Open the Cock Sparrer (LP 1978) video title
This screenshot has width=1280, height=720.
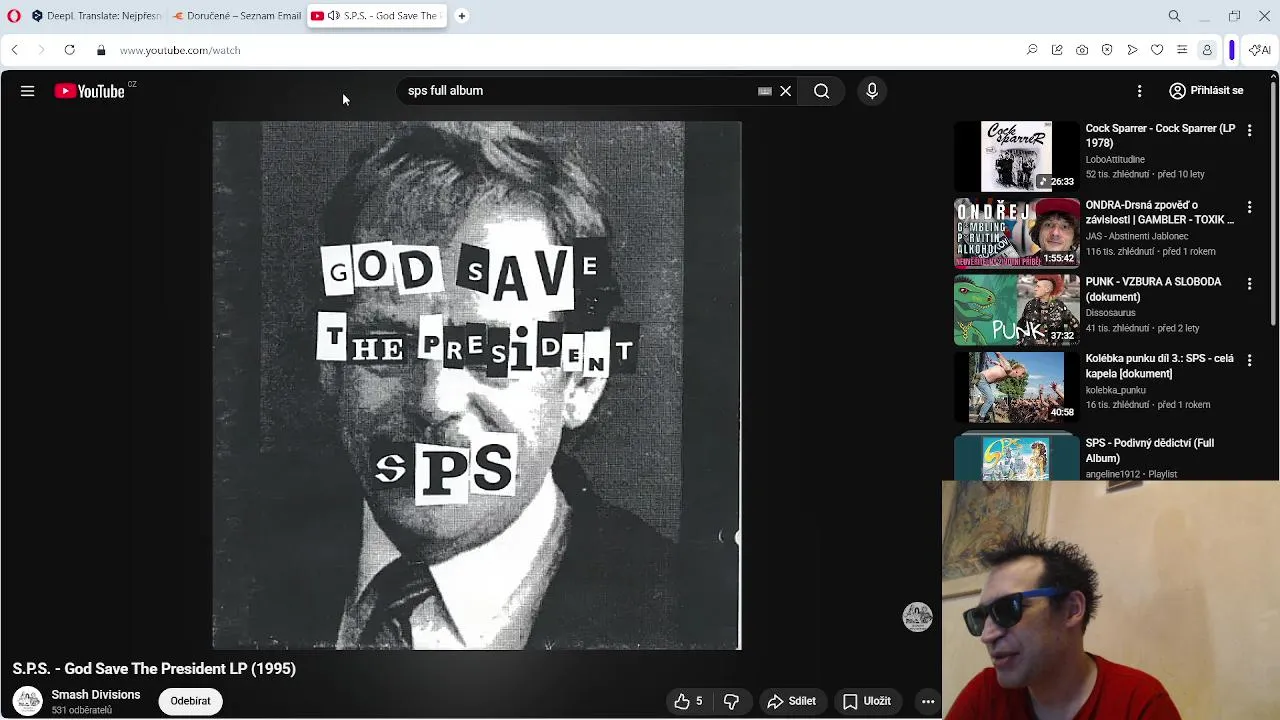(1160, 136)
